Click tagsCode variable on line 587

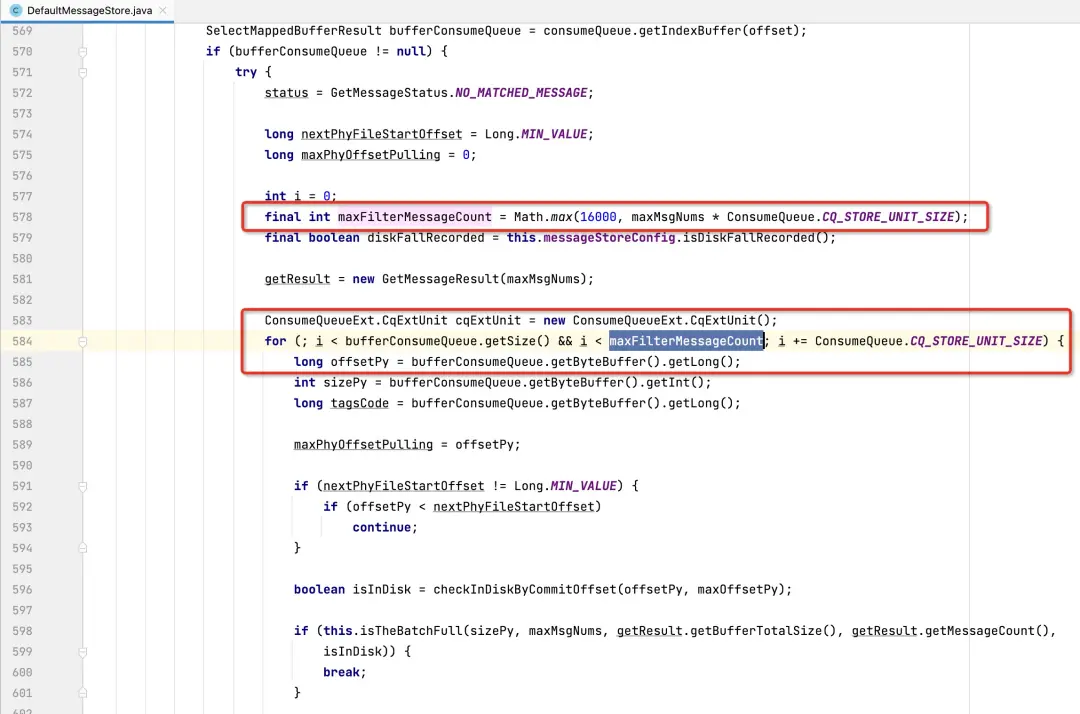(360, 403)
